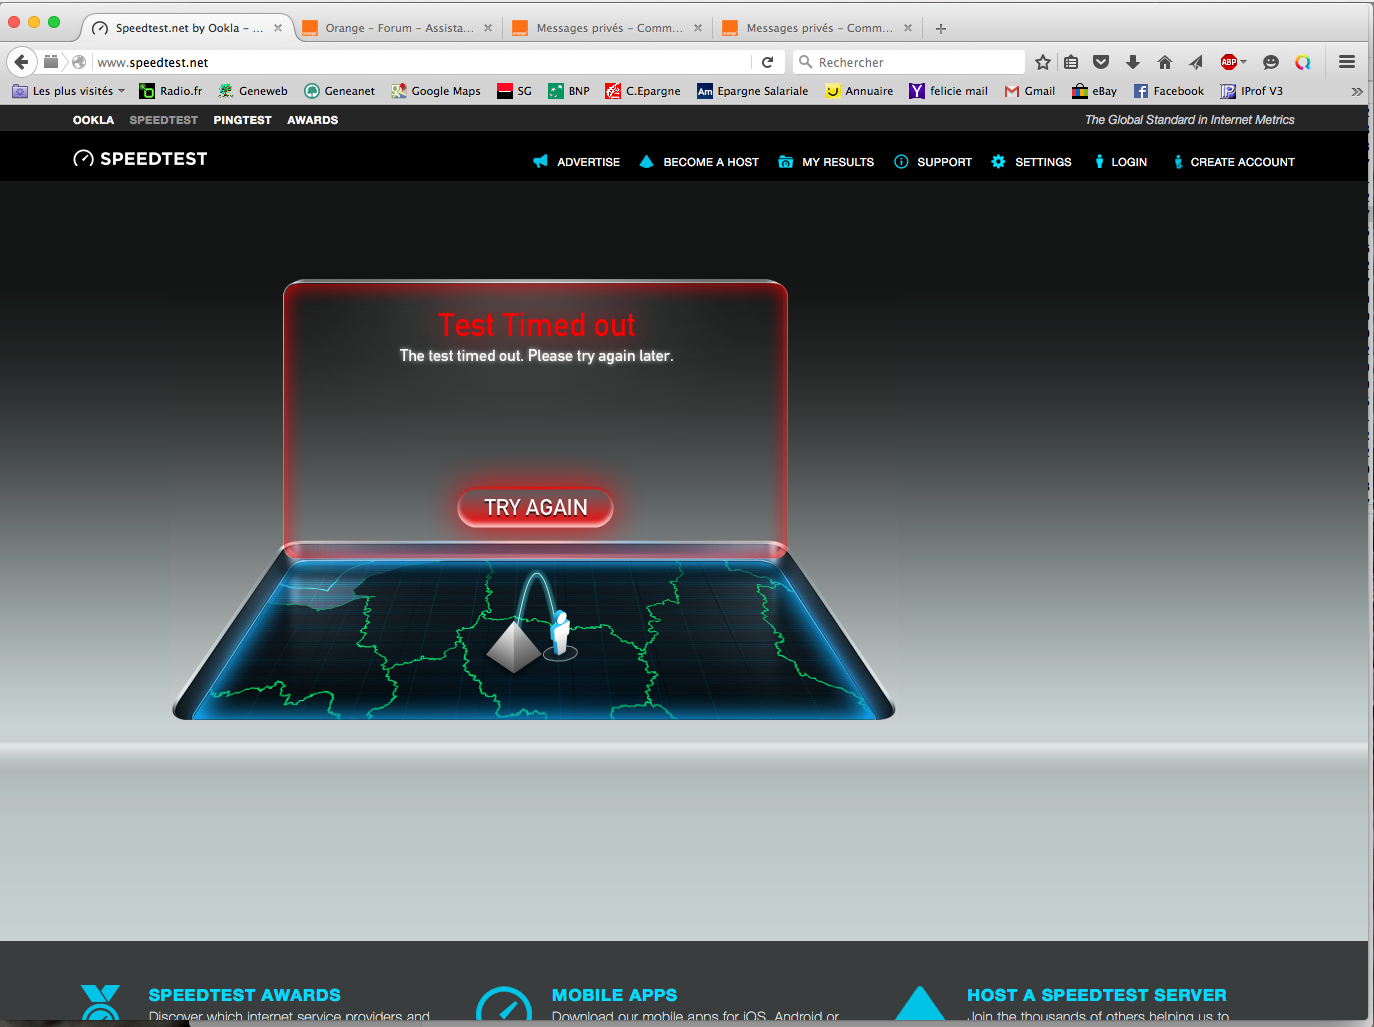The image size is (1374, 1027).
Task: Open the Radio.fr bookmark
Action: (171, 91)
